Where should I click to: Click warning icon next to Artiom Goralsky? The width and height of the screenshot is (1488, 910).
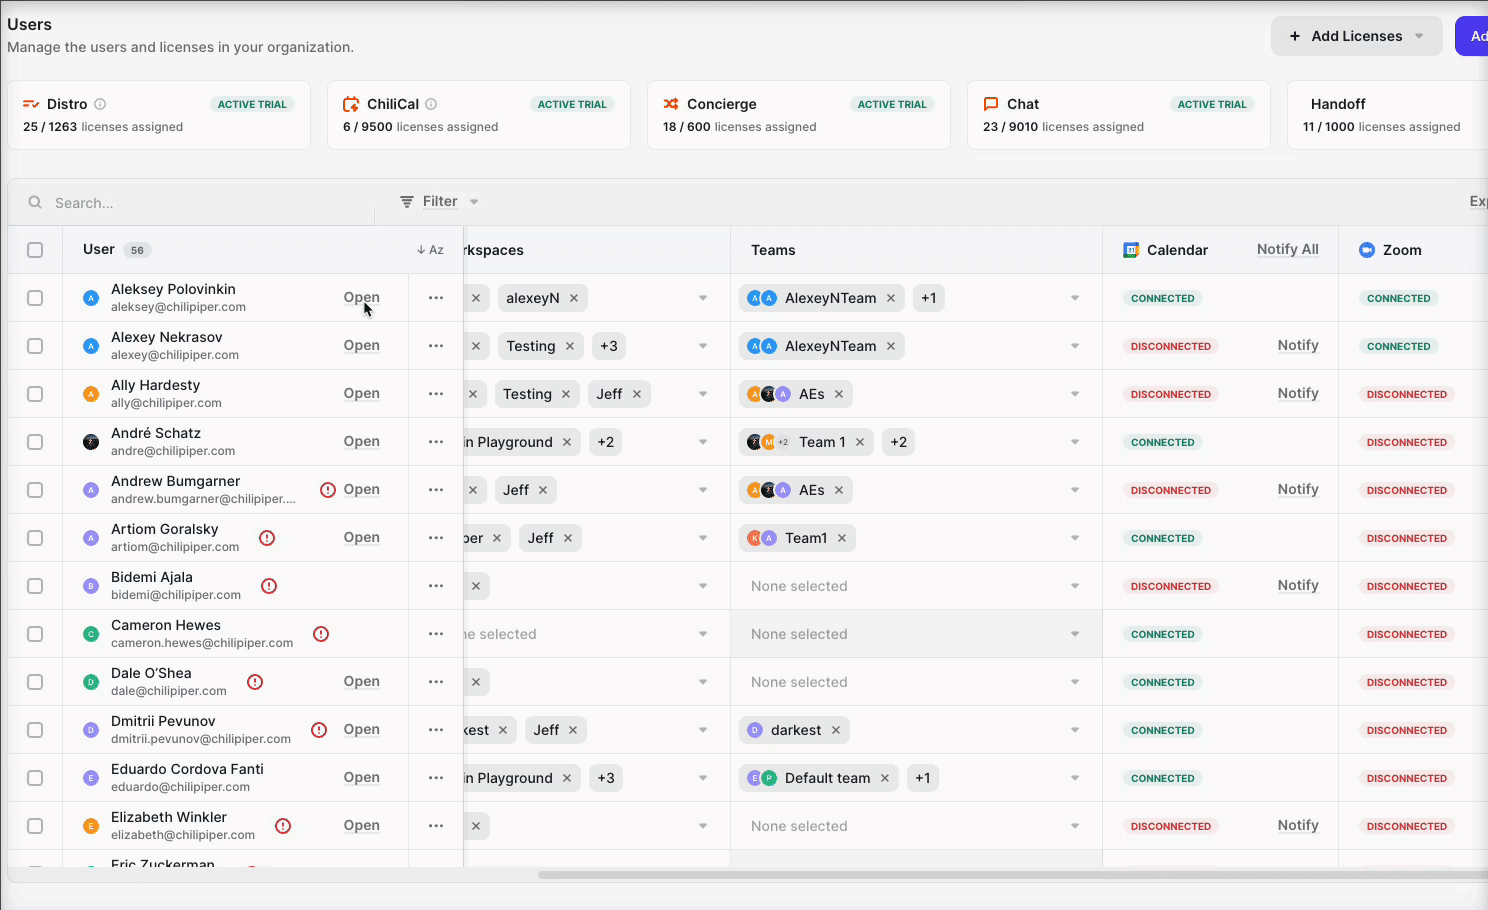(x=267, y=538)
